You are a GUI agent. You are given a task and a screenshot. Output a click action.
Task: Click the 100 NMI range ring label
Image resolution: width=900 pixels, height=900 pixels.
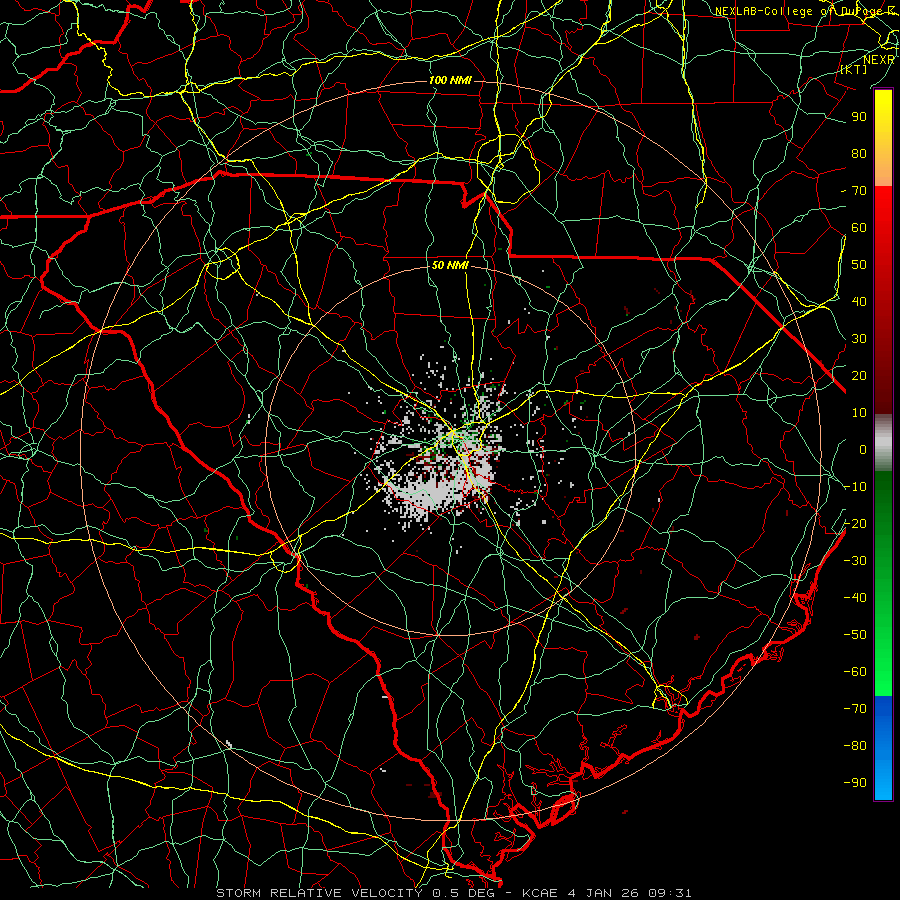(450, 80)
